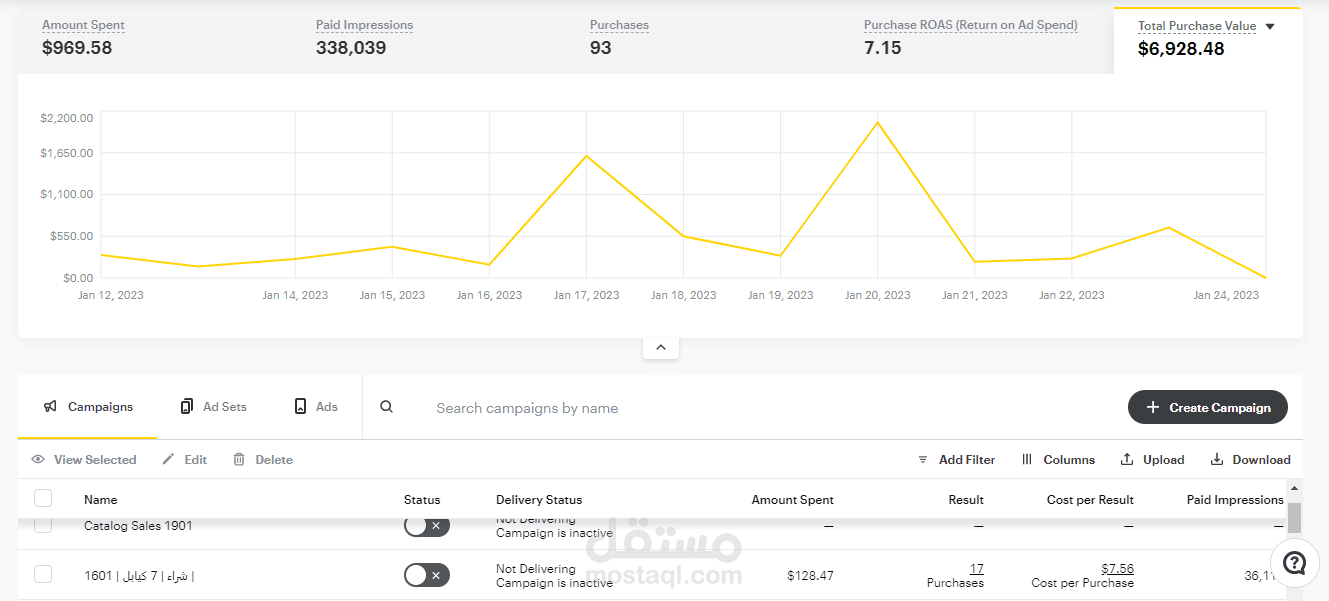Click the Delivery Status column header
Screen dimensions: 1329x601
539,500
